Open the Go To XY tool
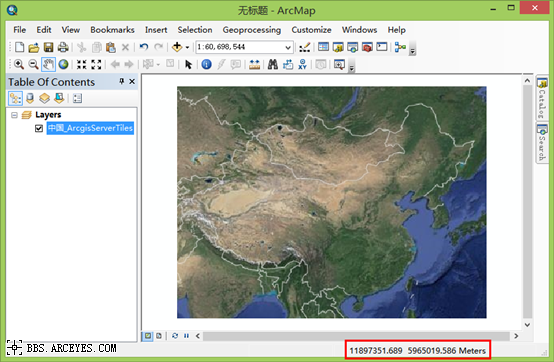This screenshot has width=554, height=362. tap(302, 64)
